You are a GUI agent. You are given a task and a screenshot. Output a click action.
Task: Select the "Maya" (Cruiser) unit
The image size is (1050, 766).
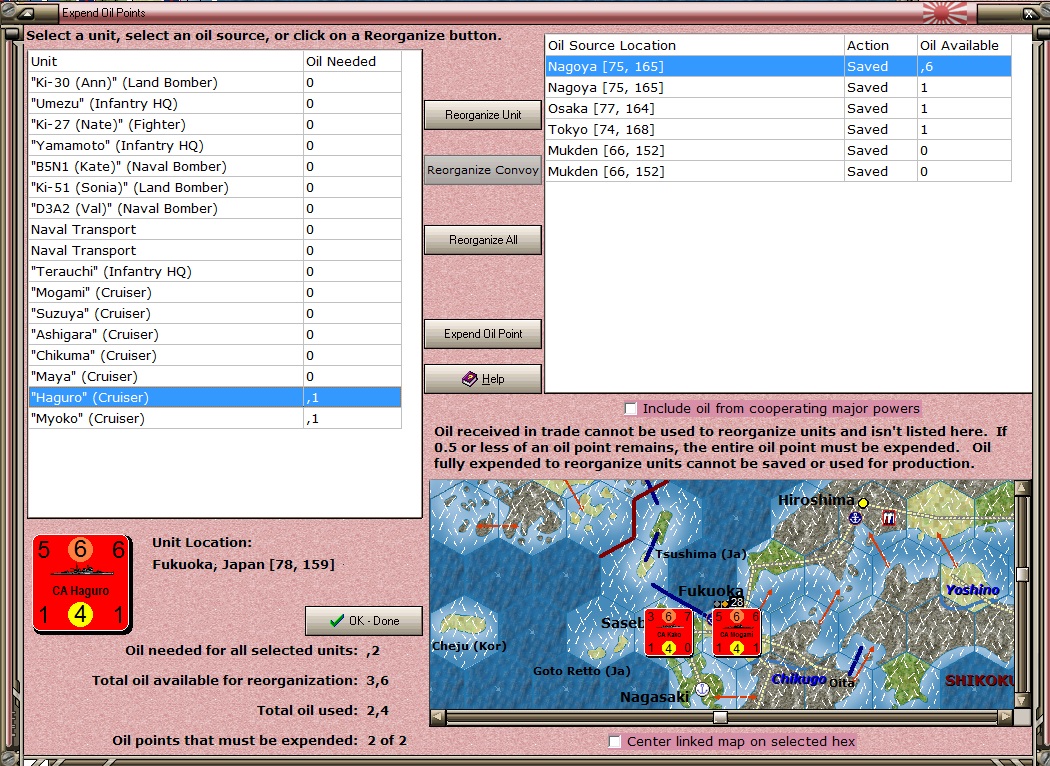pyautogui.click(x=215, y=376)
